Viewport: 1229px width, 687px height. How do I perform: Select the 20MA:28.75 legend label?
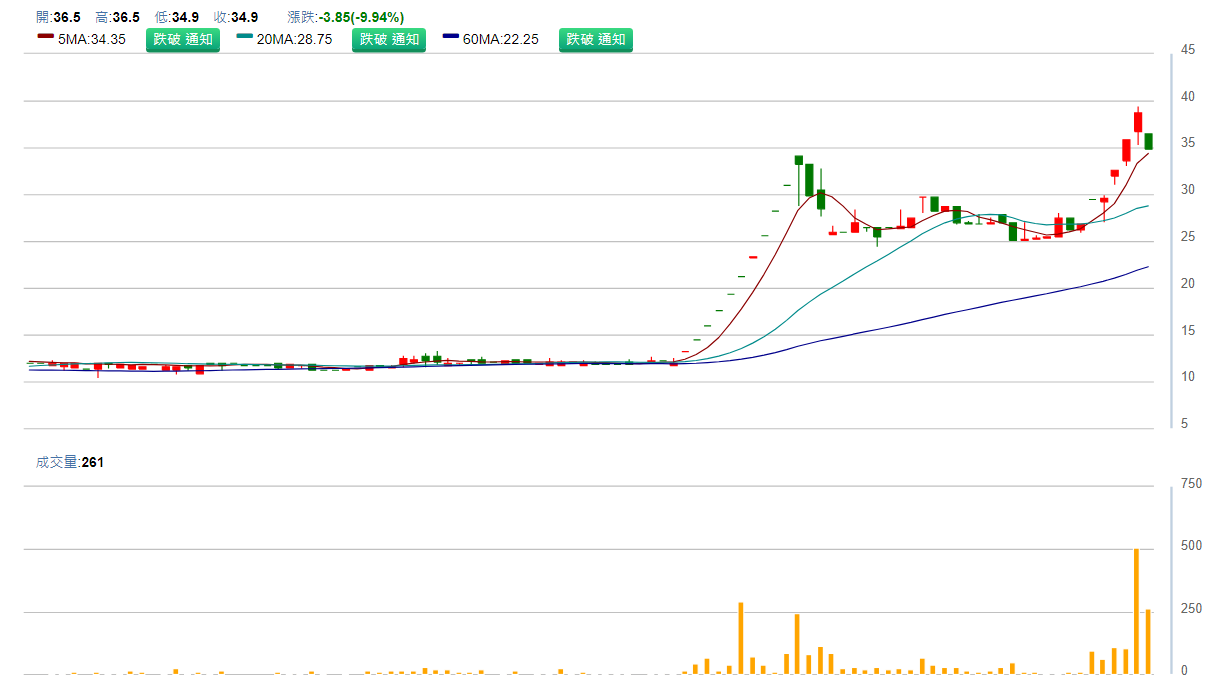295,40
